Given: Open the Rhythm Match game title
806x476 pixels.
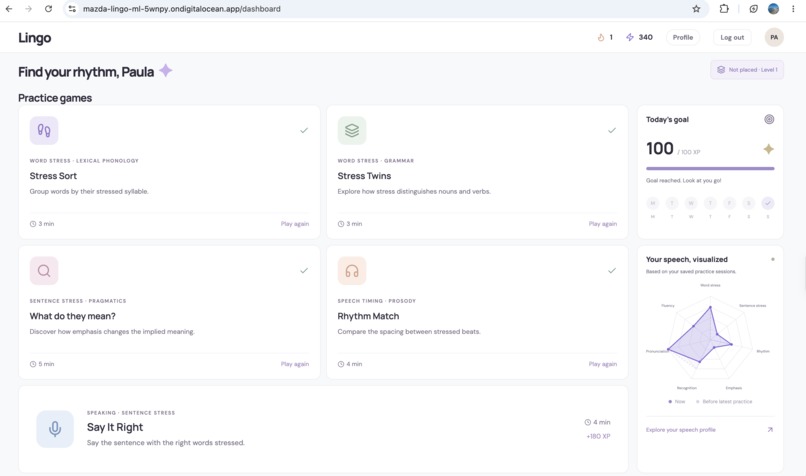Looking at the screenshot, I should point(368,316).
